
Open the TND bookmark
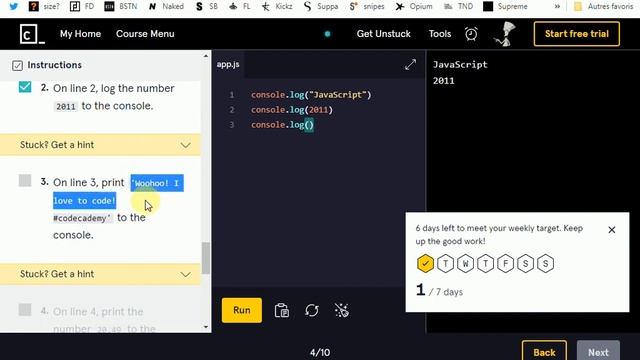coord(458,6)
